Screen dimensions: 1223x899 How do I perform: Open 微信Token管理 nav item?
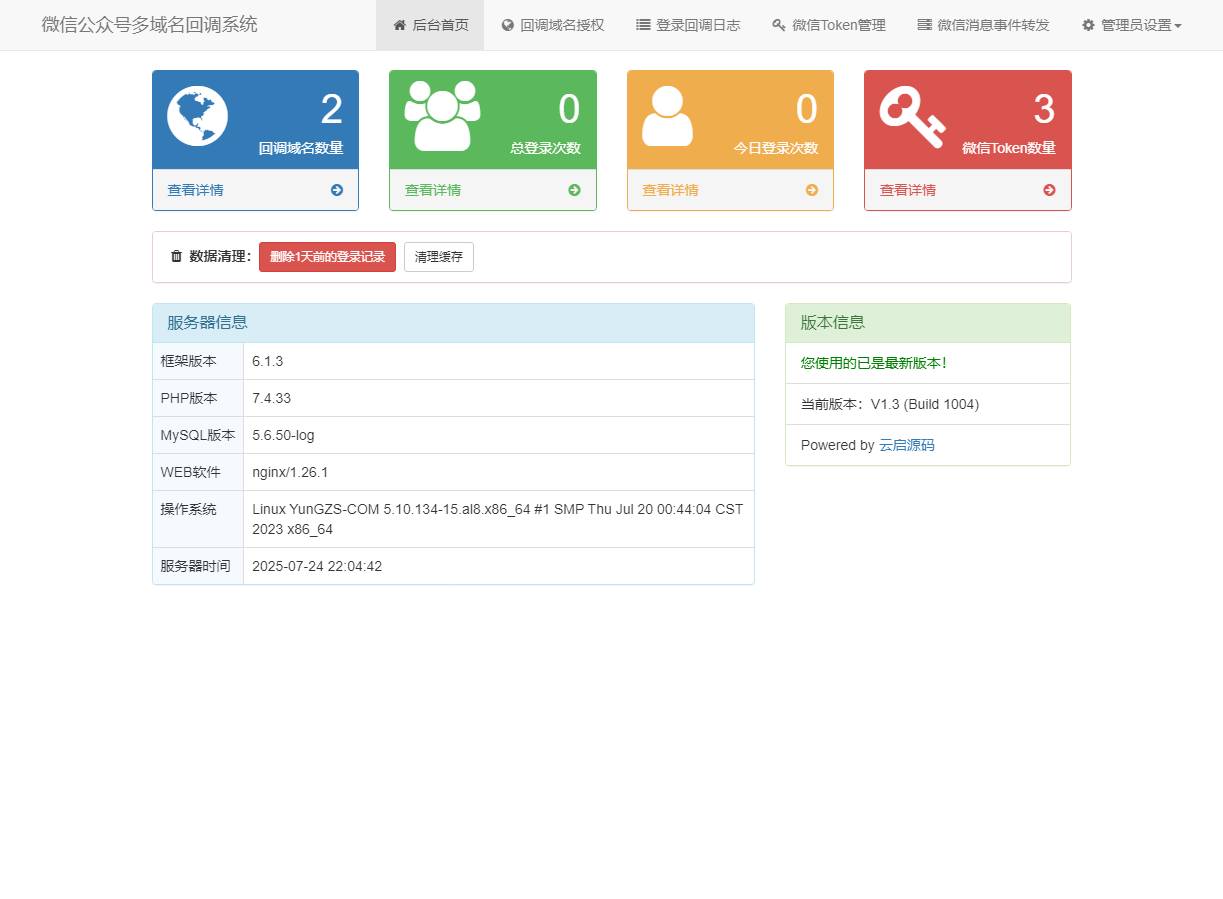[829, 25]
